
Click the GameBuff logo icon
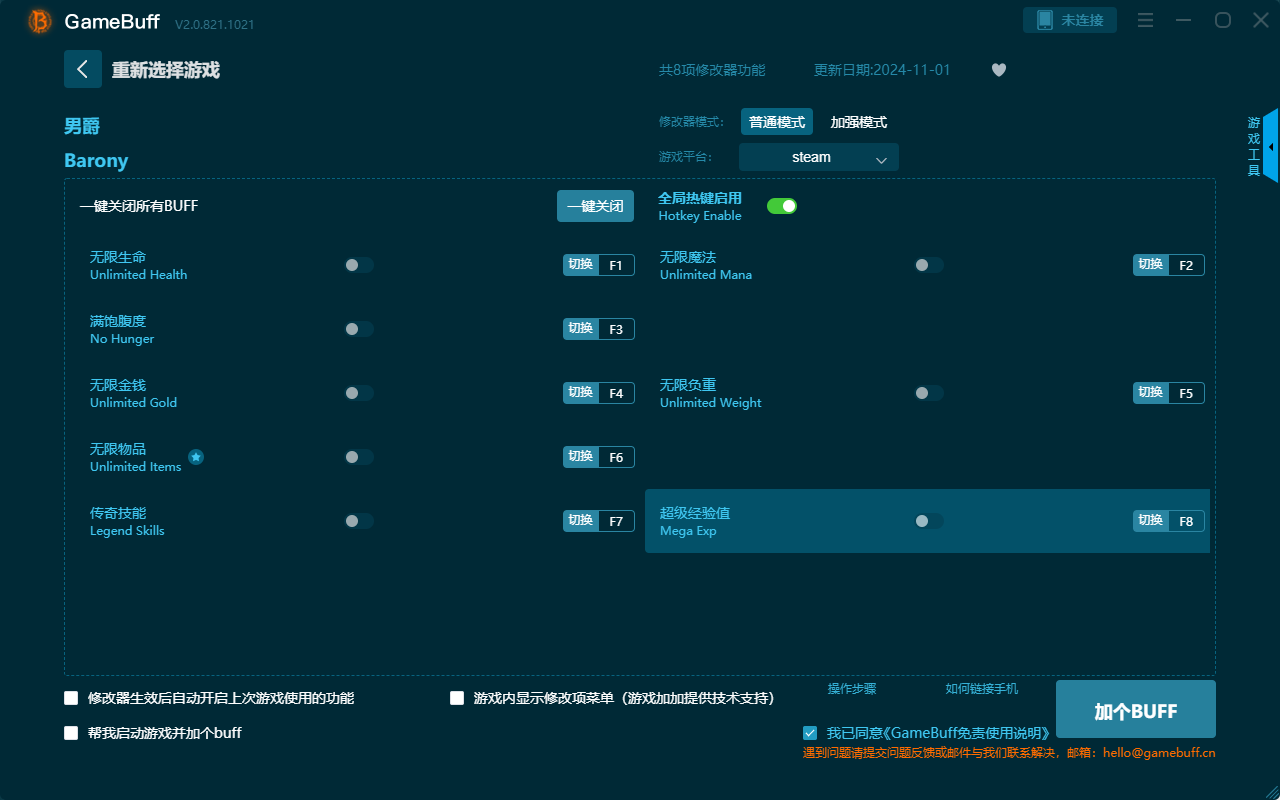point(38,20)
